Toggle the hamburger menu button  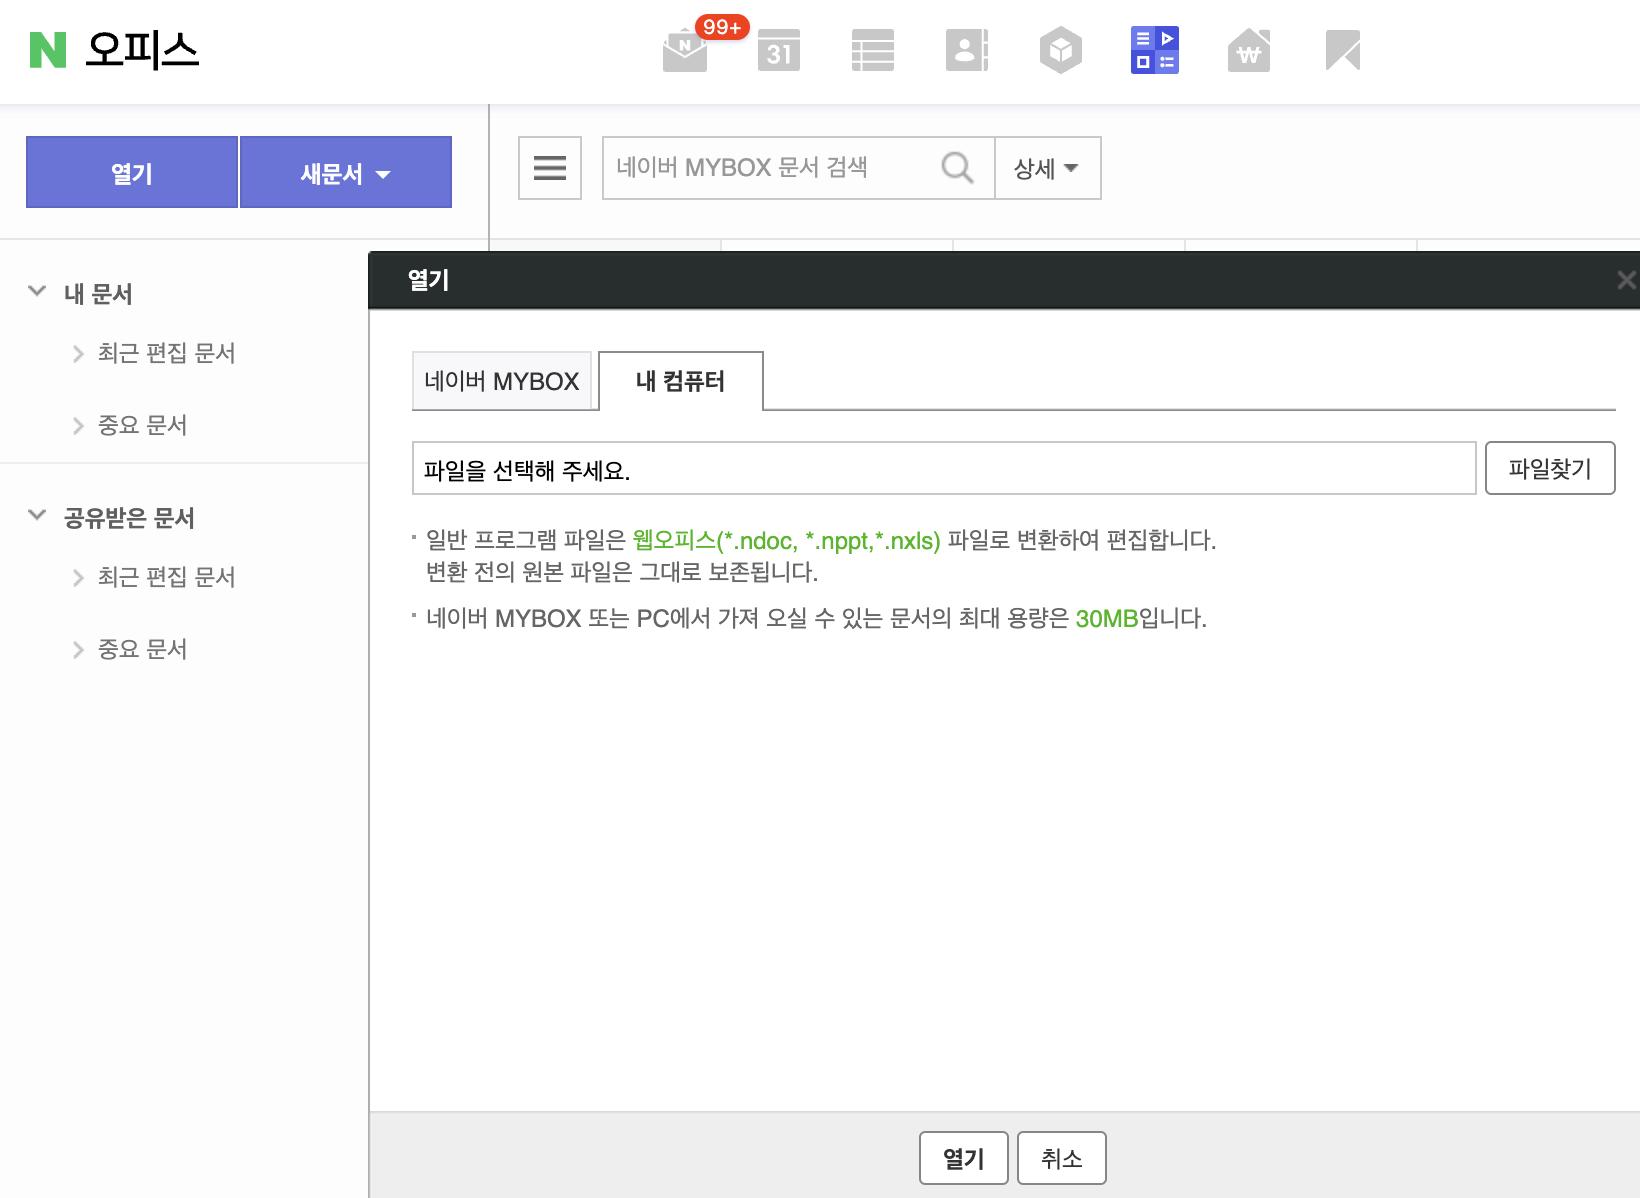(550, 168)
